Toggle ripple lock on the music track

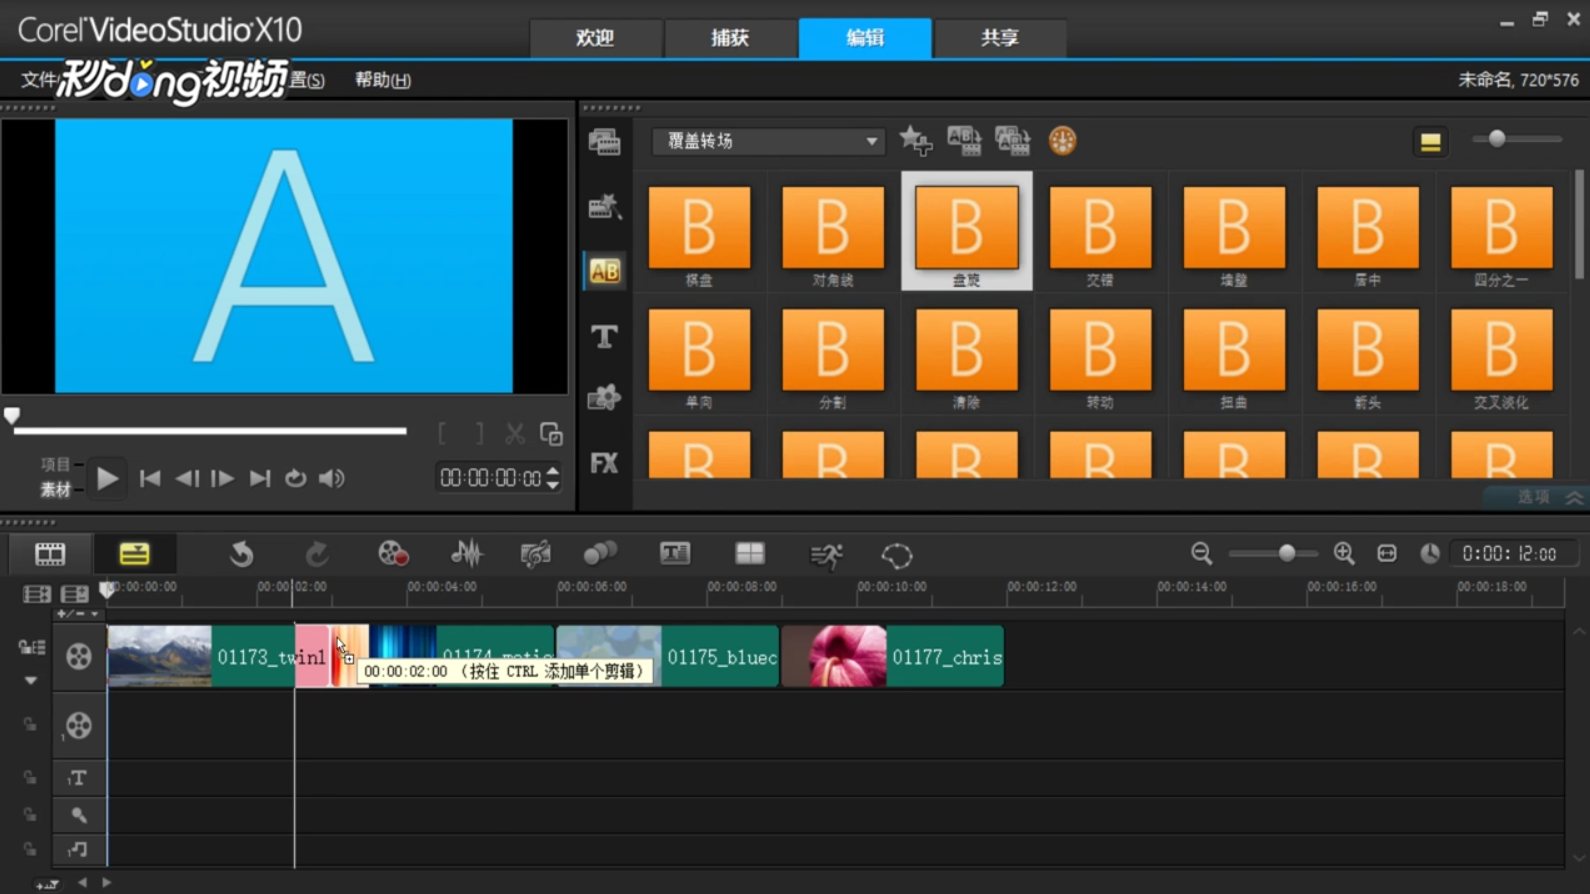pos(30,850)
